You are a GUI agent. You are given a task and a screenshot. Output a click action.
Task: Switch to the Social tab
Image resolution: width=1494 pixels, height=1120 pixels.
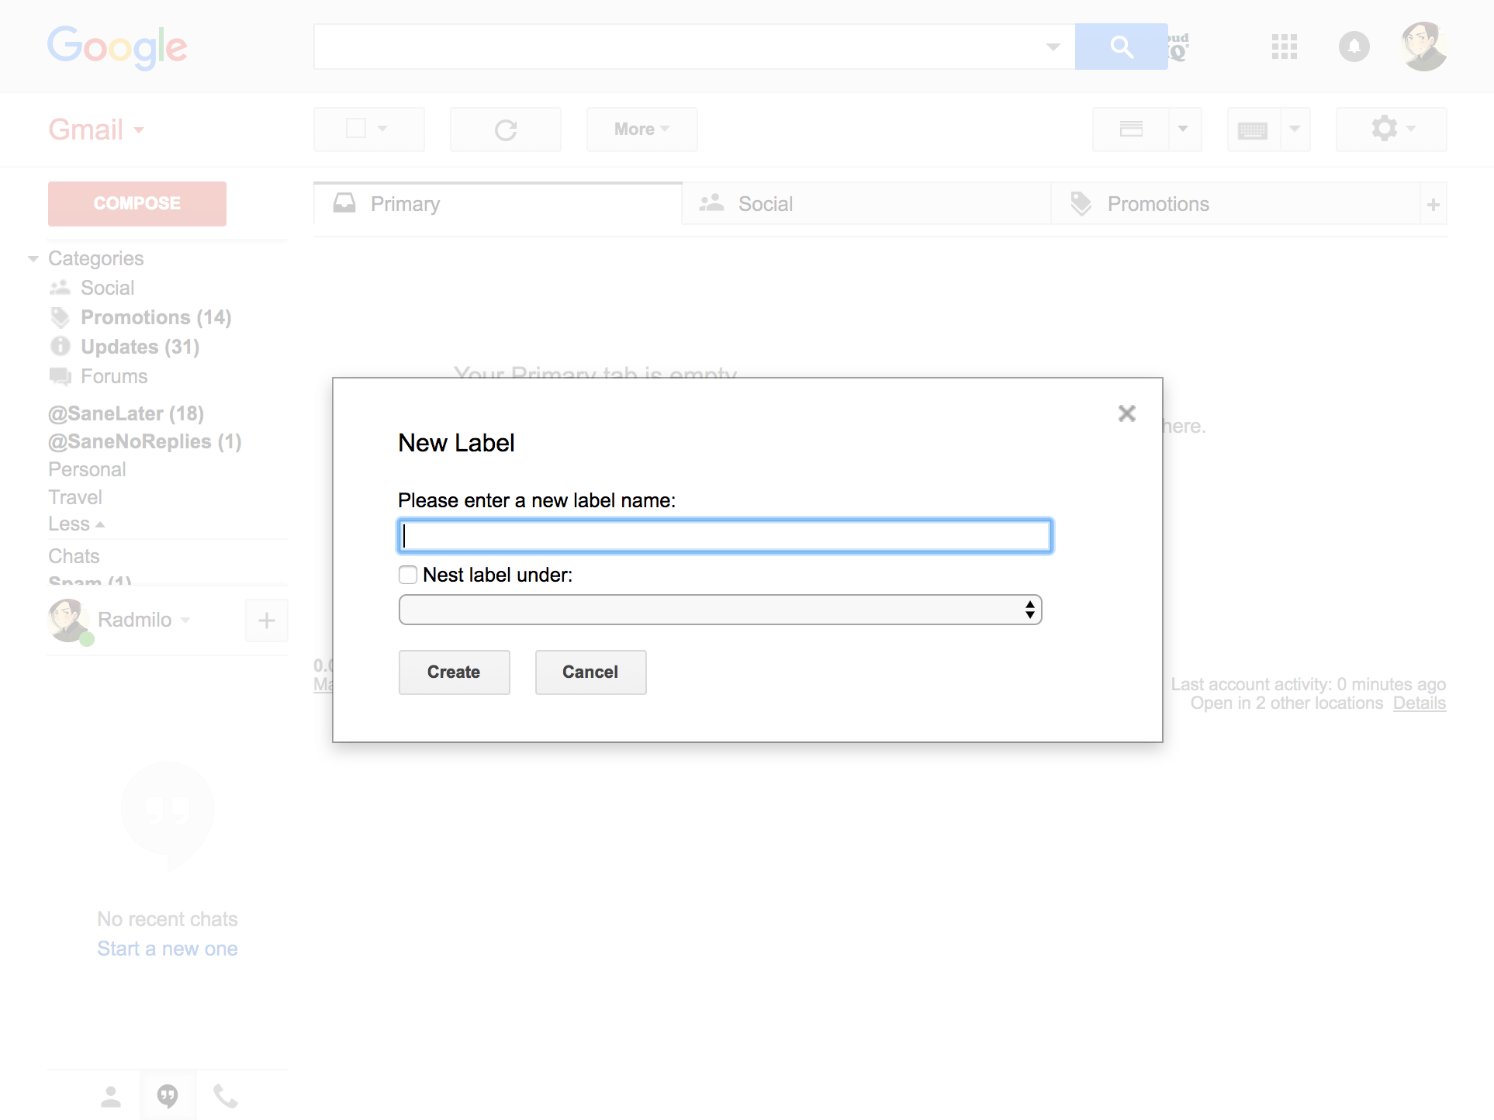tap(765, 203)
